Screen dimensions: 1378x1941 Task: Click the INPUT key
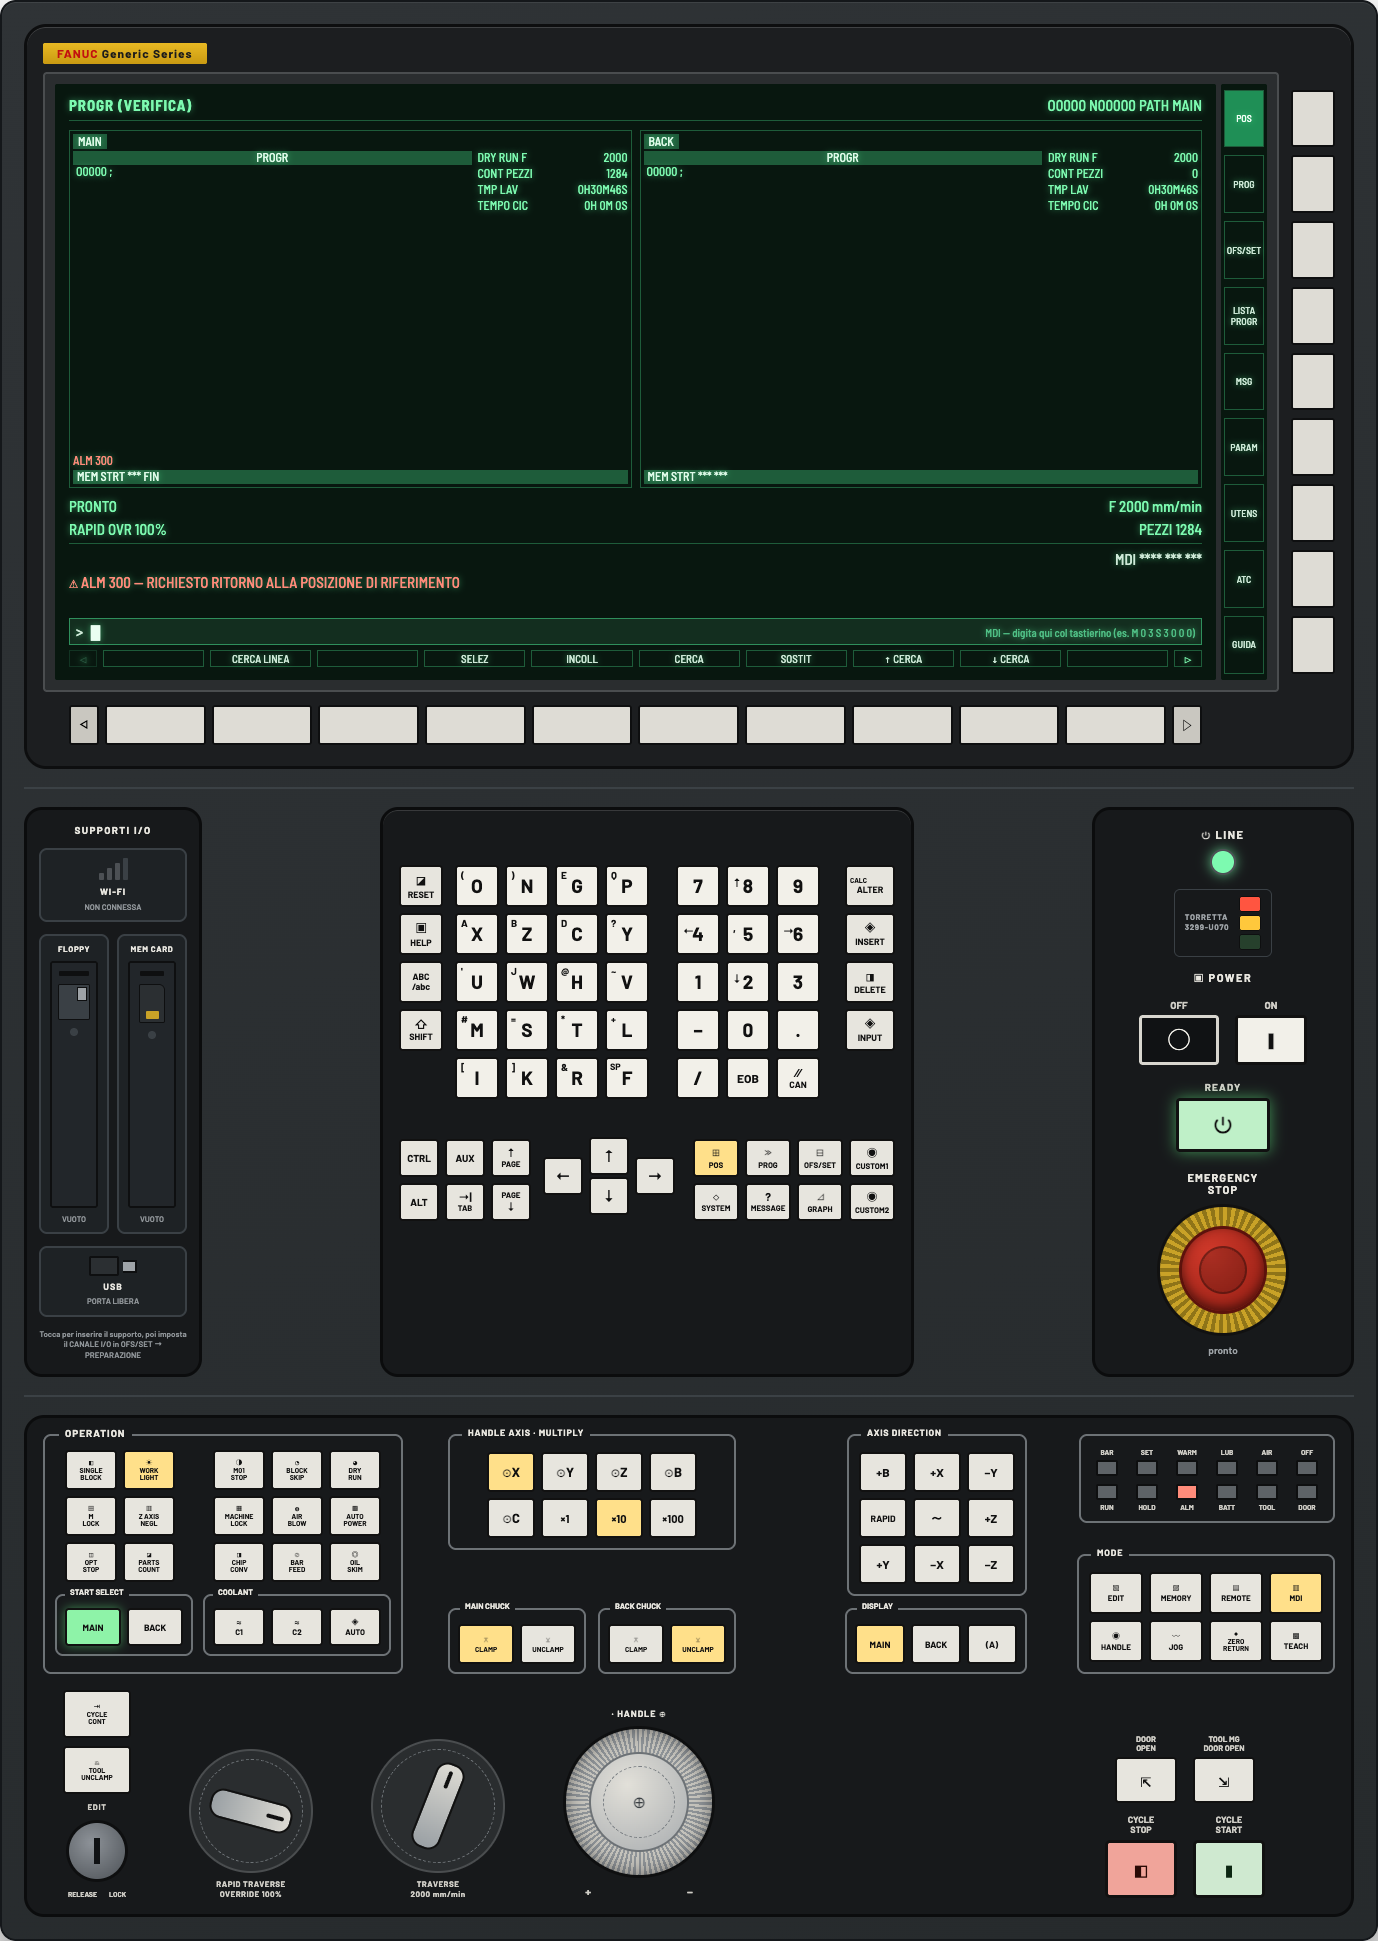point(870,1030)
